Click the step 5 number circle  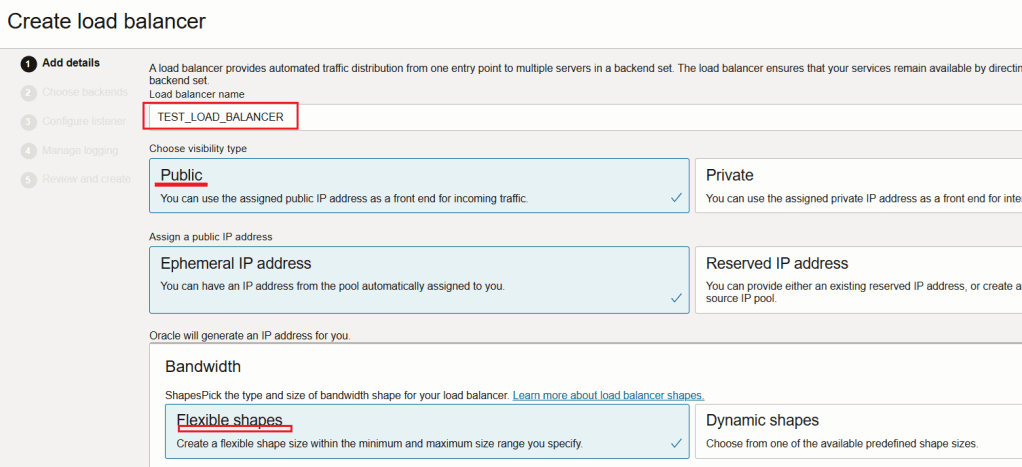(x=29, y=180)
